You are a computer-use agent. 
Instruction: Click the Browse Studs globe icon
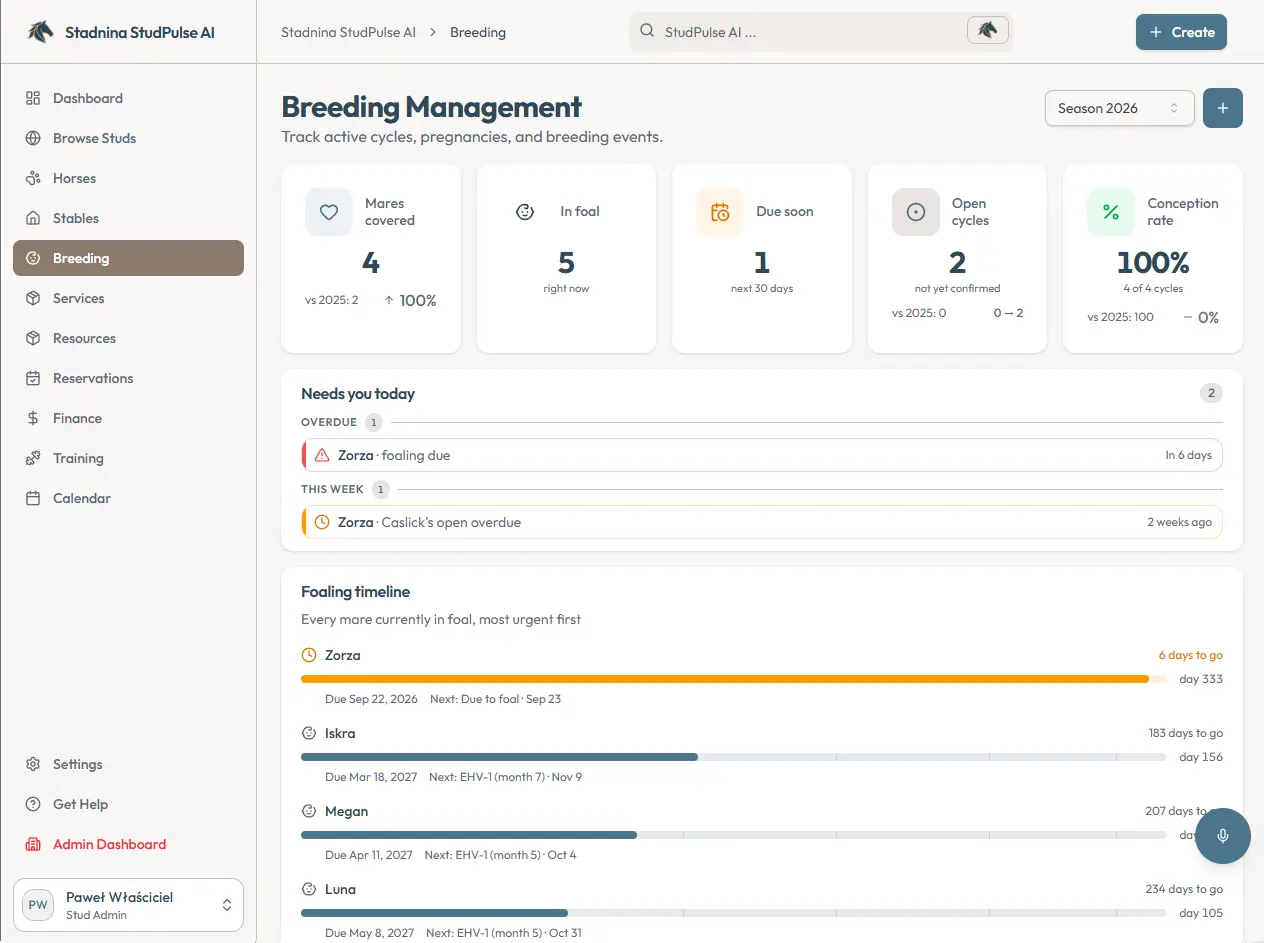33,138
